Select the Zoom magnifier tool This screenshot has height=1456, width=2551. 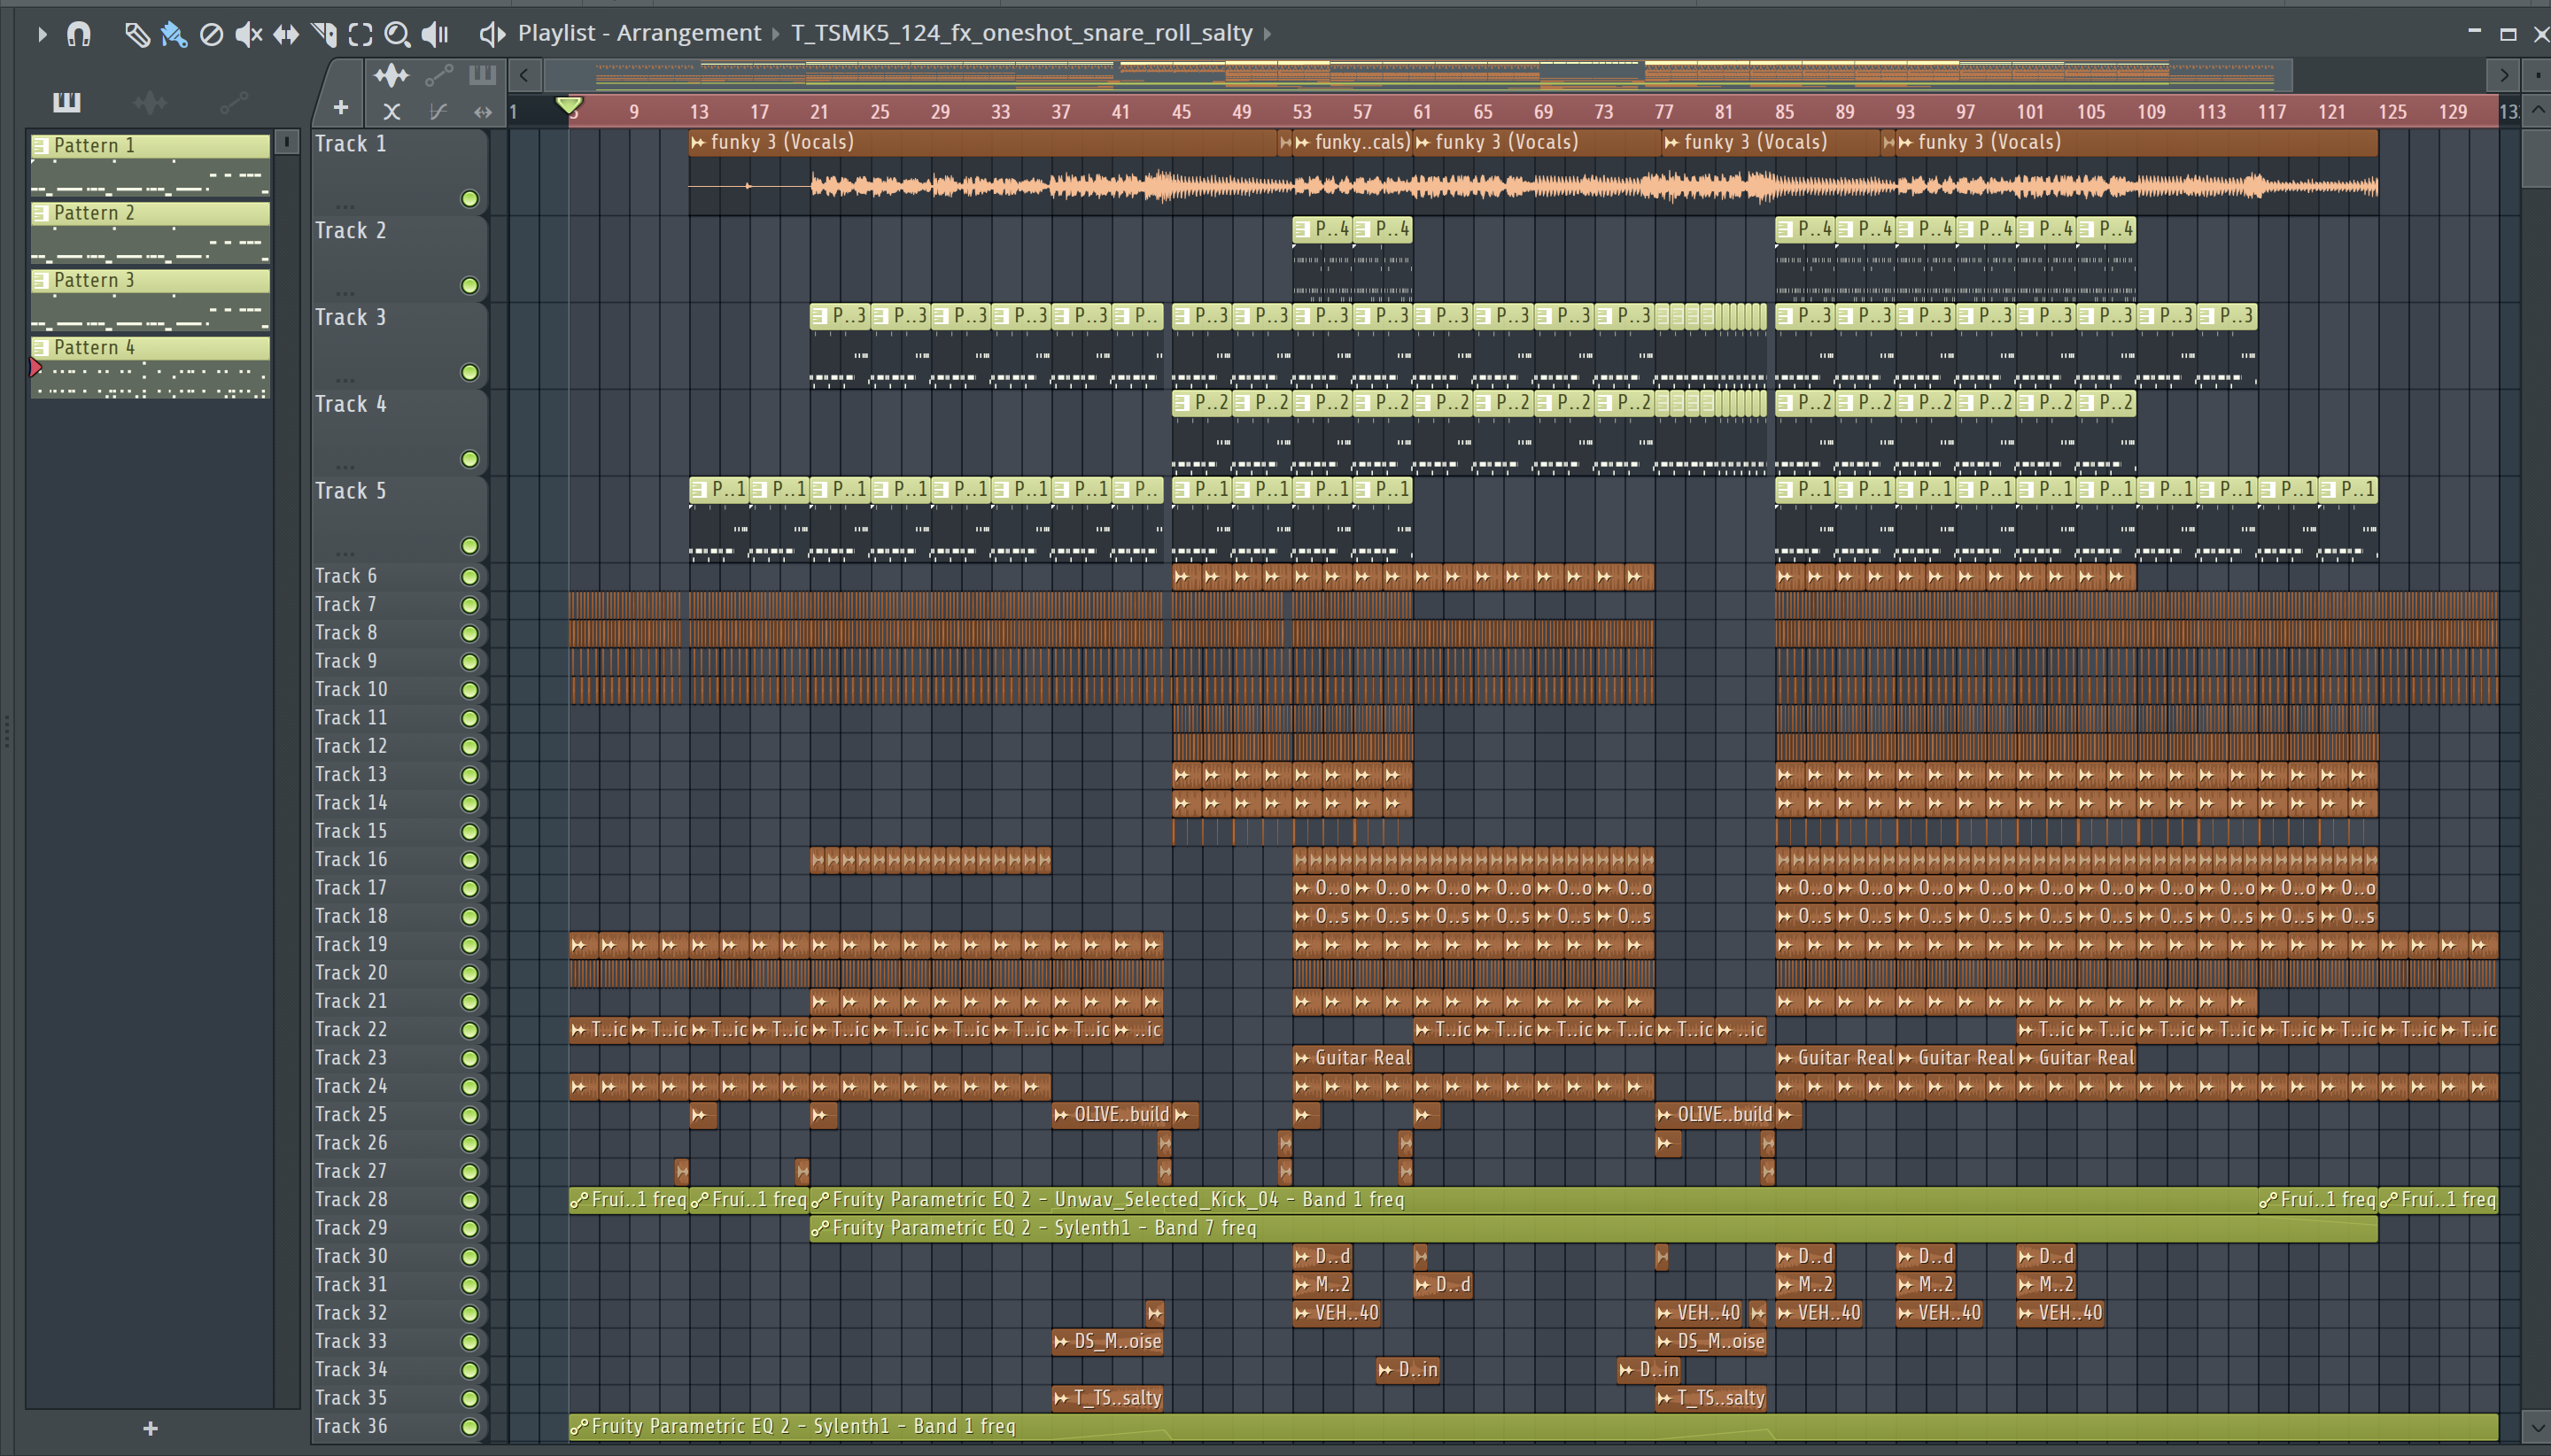pos(397,34)
